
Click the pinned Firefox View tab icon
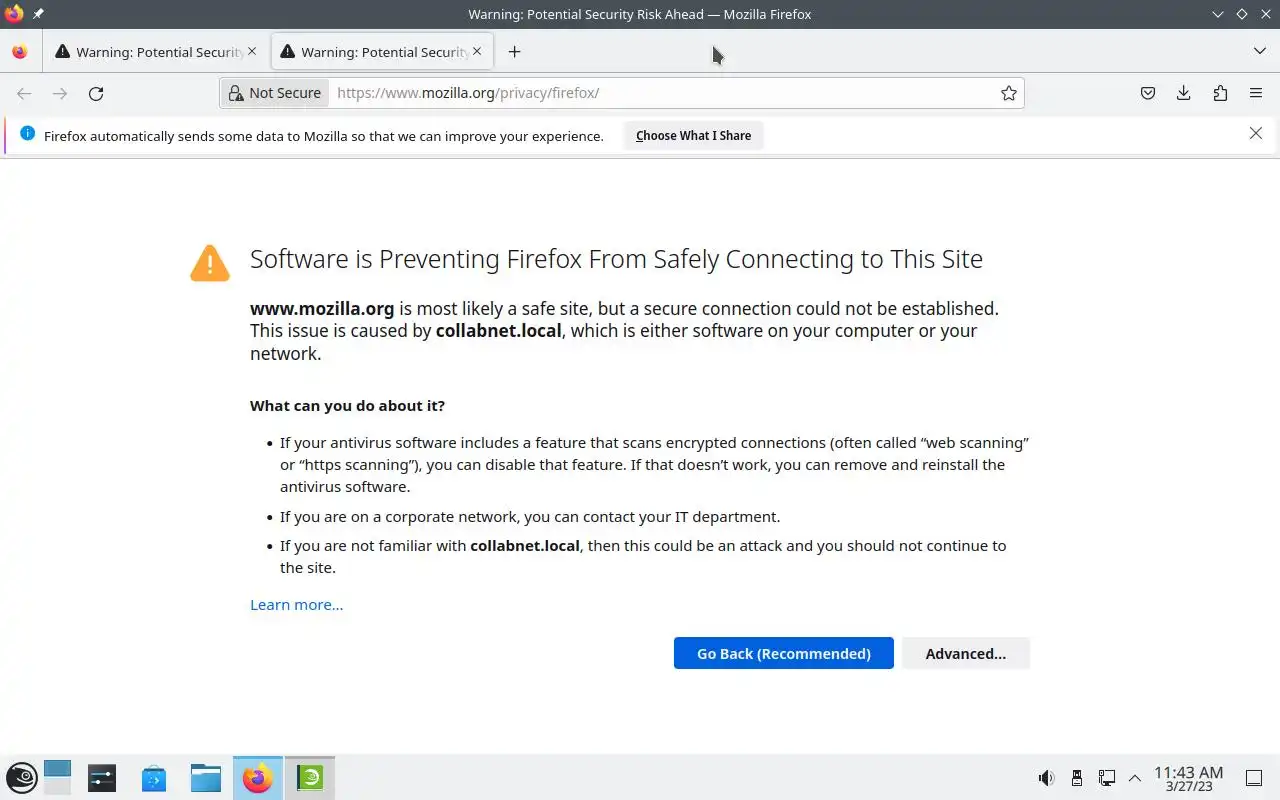(x=20, y=52)
